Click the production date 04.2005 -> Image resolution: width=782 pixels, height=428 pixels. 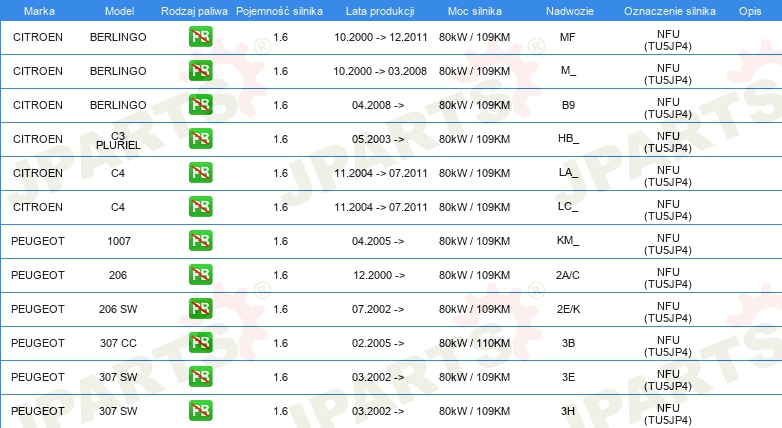point(378,241)
